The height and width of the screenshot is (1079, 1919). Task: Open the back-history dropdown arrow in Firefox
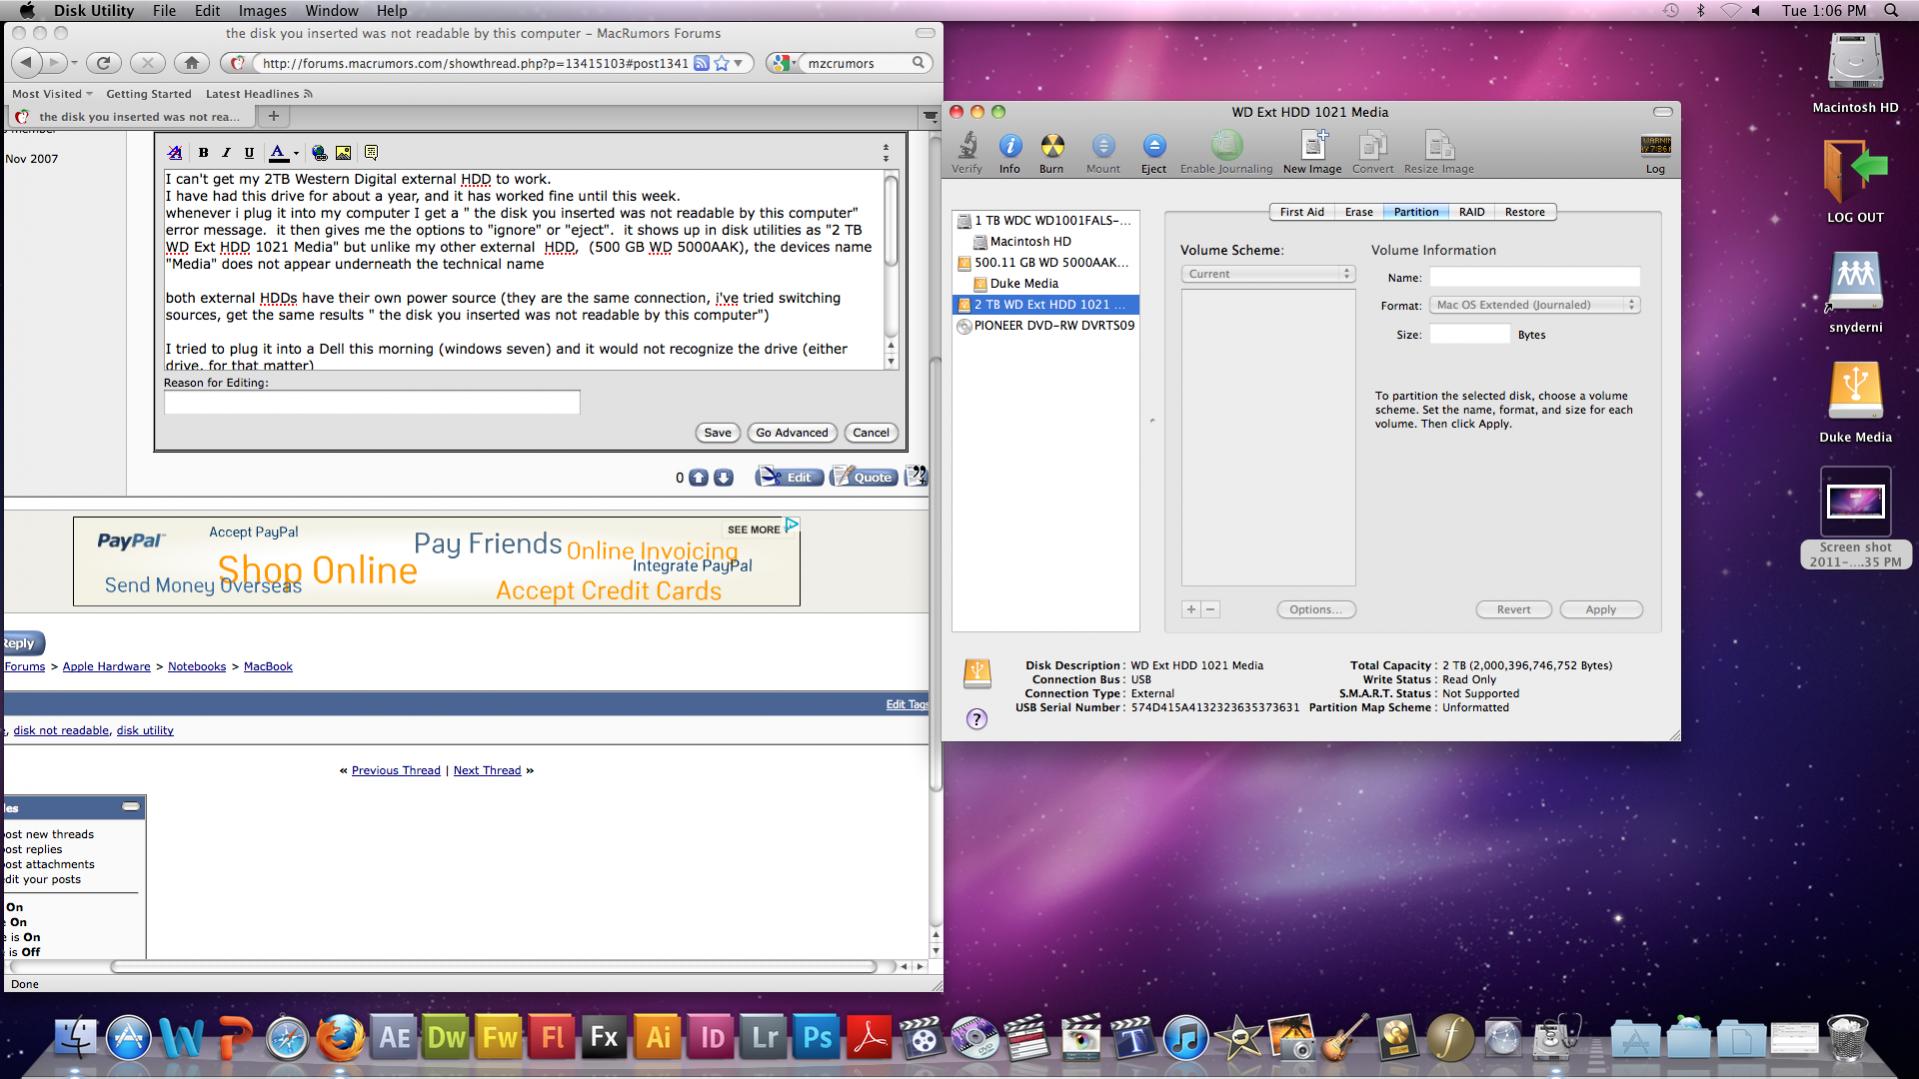(x=74, y=63)
